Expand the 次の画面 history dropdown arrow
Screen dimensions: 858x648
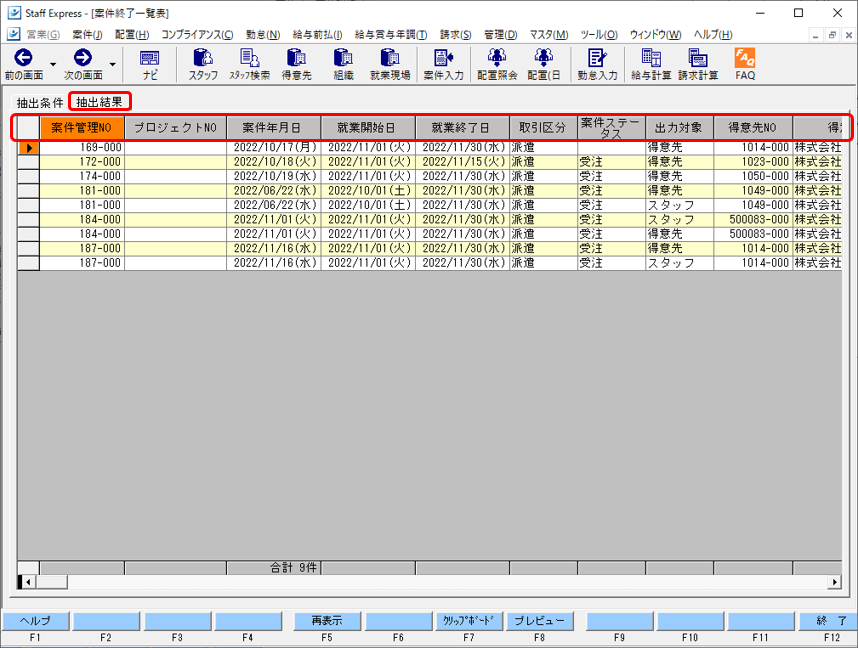click(112, 64)
